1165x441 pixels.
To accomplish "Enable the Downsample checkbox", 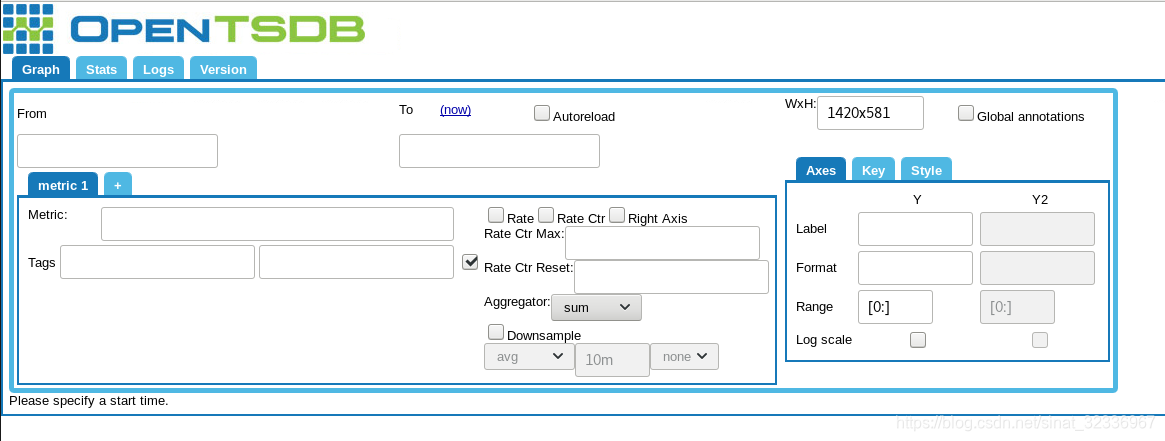I will point(496,331).
